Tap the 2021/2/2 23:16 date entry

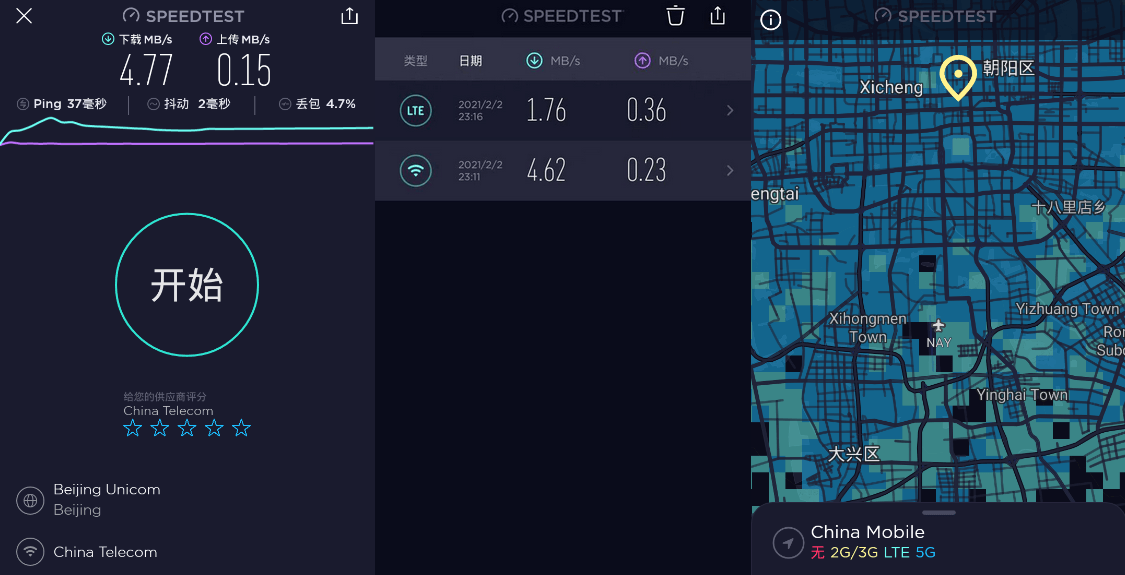click(x=481, y=111)
